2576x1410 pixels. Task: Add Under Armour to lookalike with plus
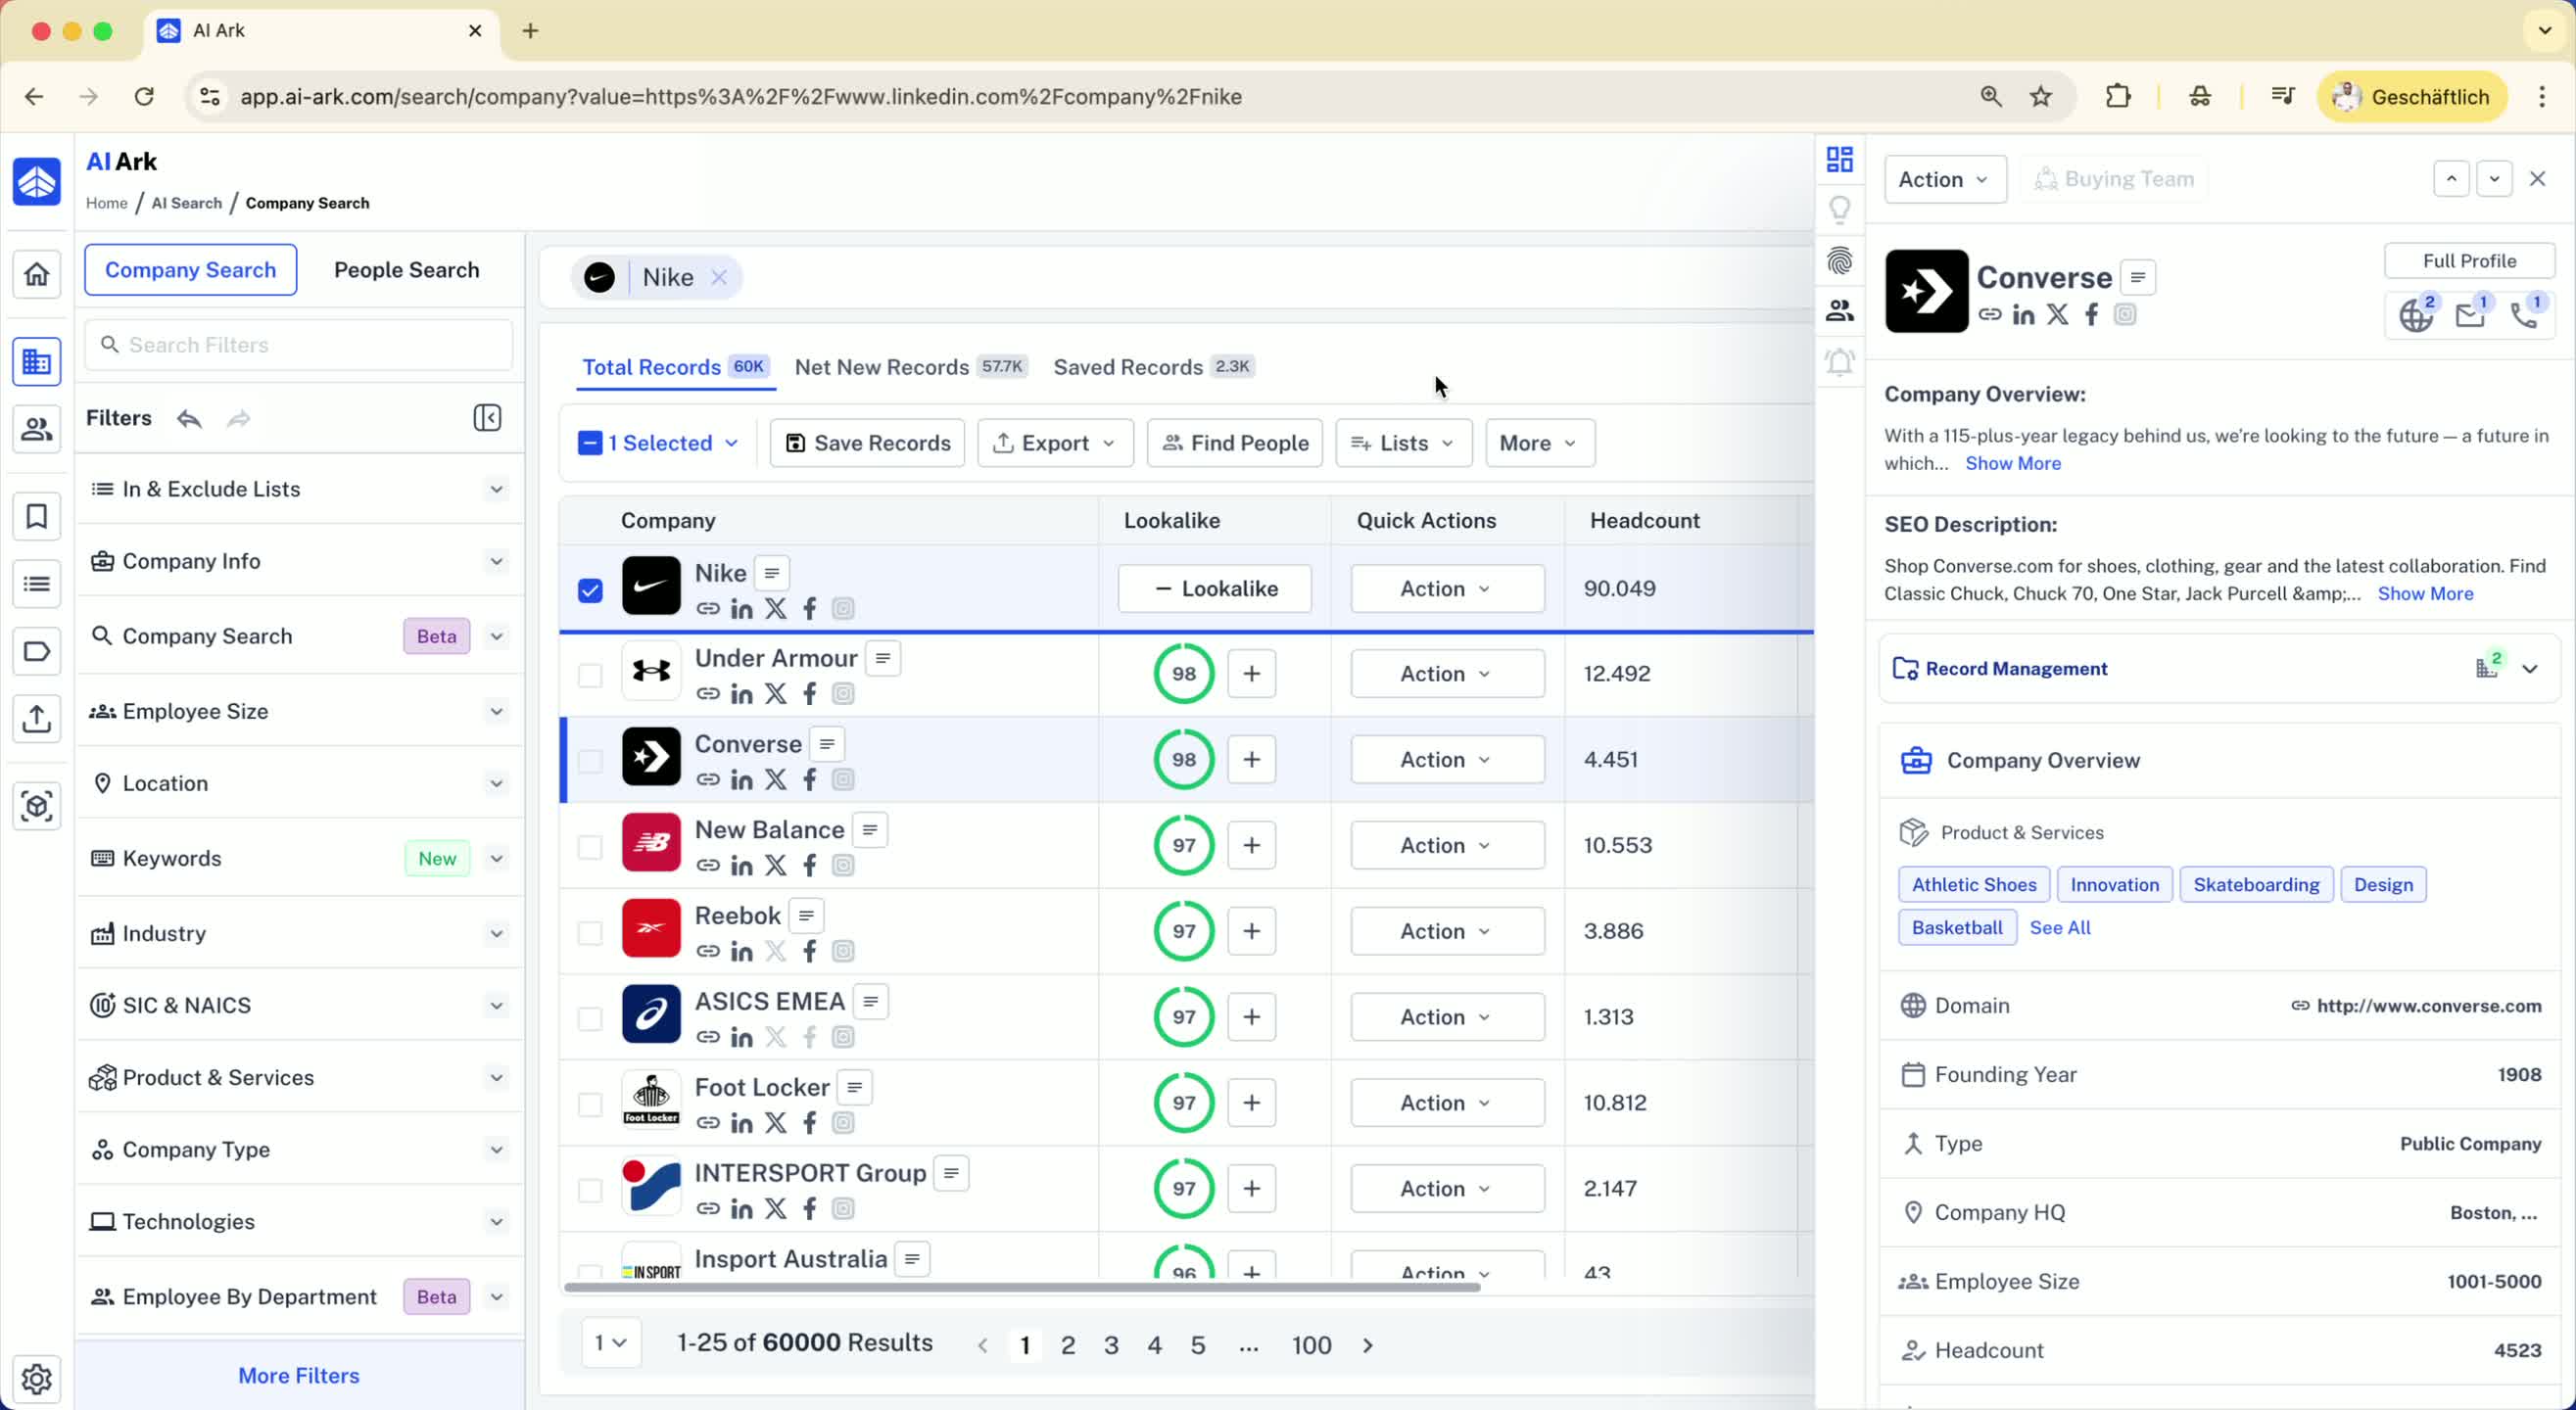coord(1251,674)
